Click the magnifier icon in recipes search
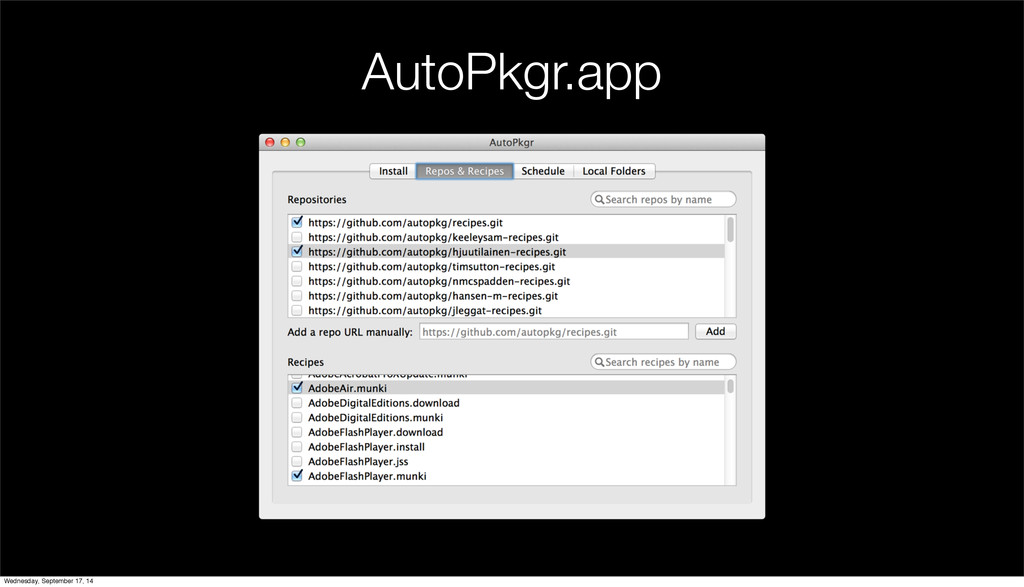 click(x=599, y=362)
